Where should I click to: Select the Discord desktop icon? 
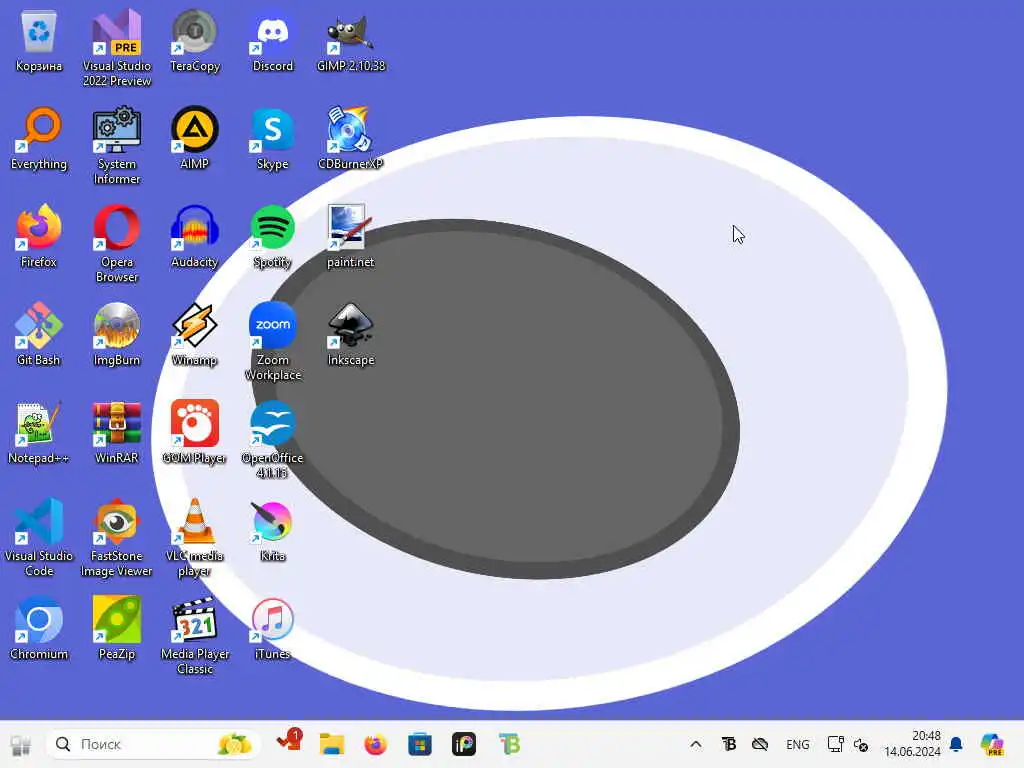[272, 40]
